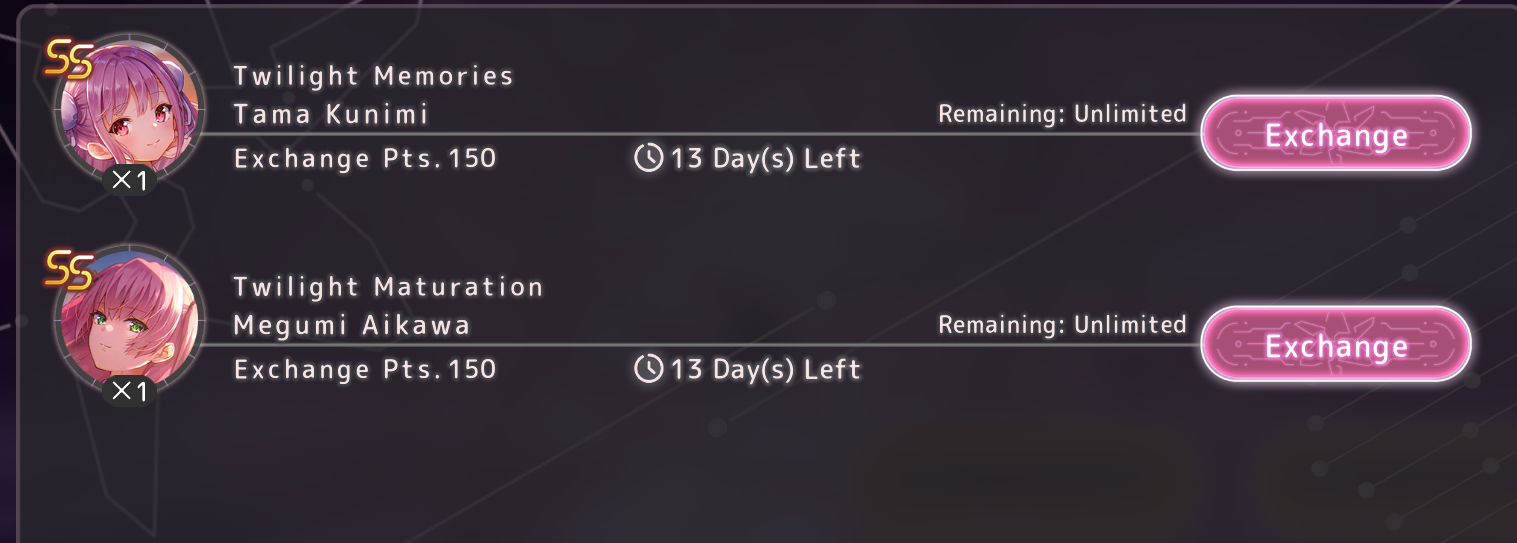1517x543 pixels.
Task: Select the Twilight Maturation title text
Action: pos(388,287)
